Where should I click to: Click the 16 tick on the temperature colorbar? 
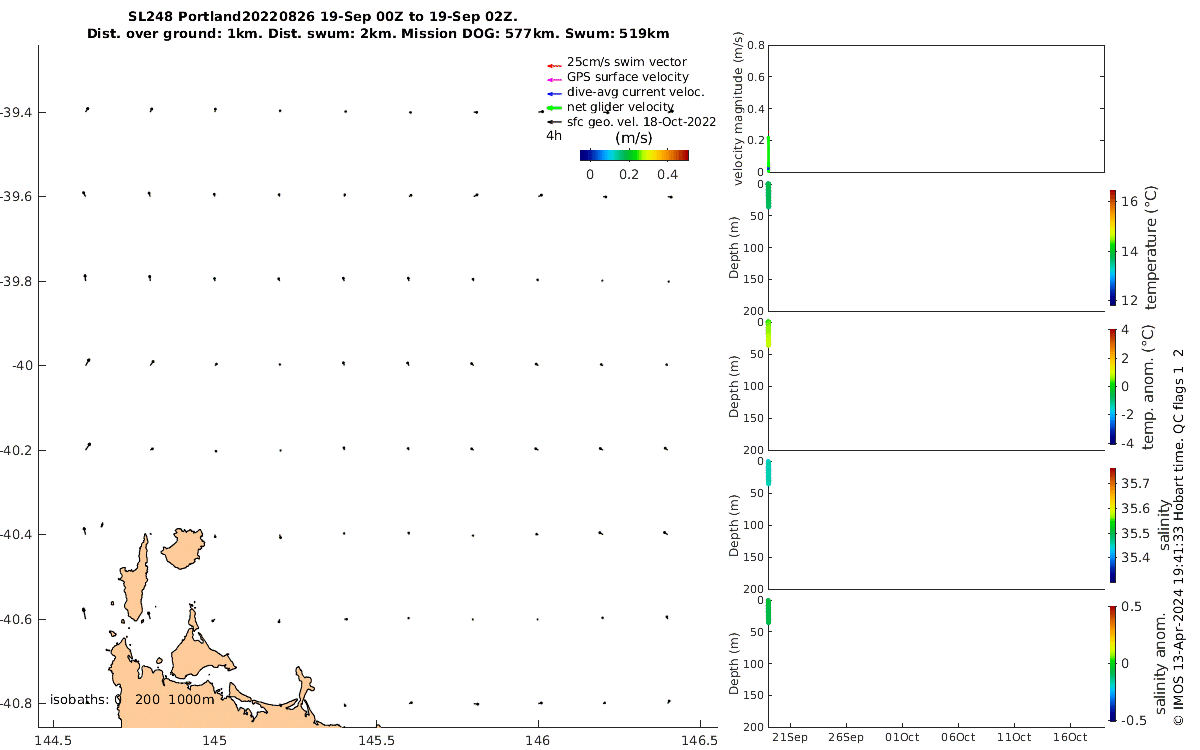click(x=1128, y=201)
